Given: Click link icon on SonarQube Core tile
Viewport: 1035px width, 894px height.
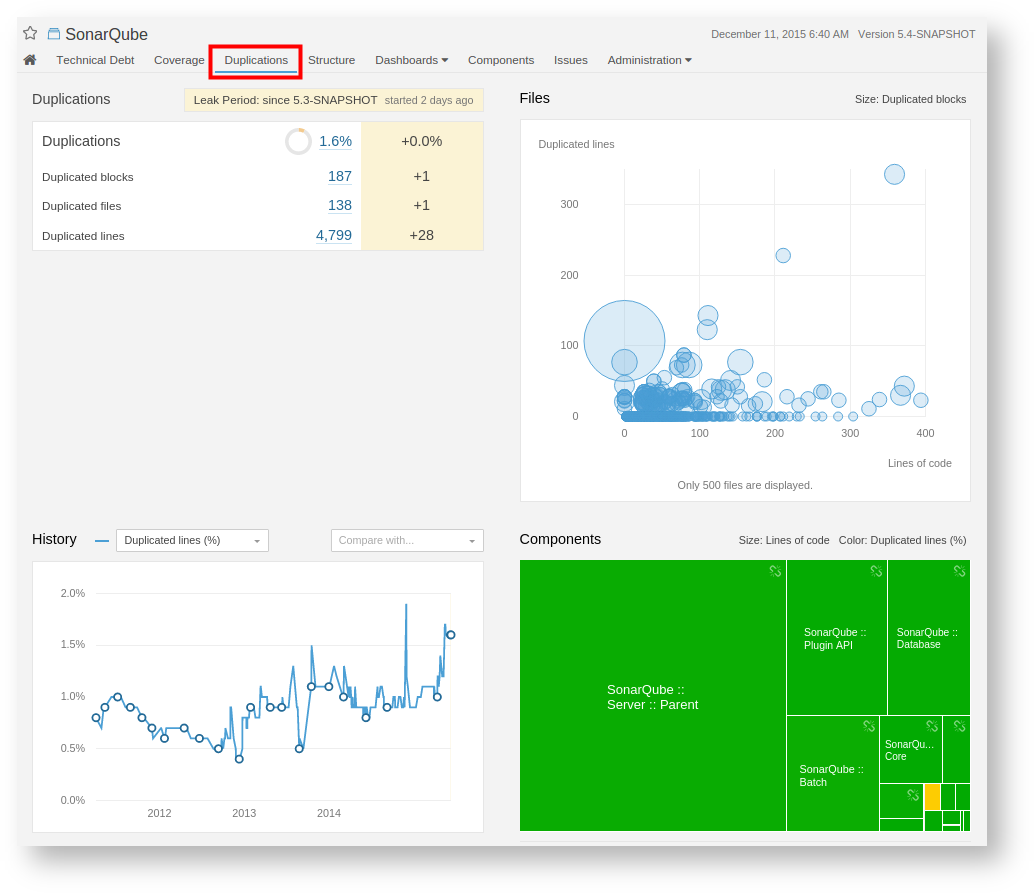Looking at the screenshot, I should click(x=932, y=726).
